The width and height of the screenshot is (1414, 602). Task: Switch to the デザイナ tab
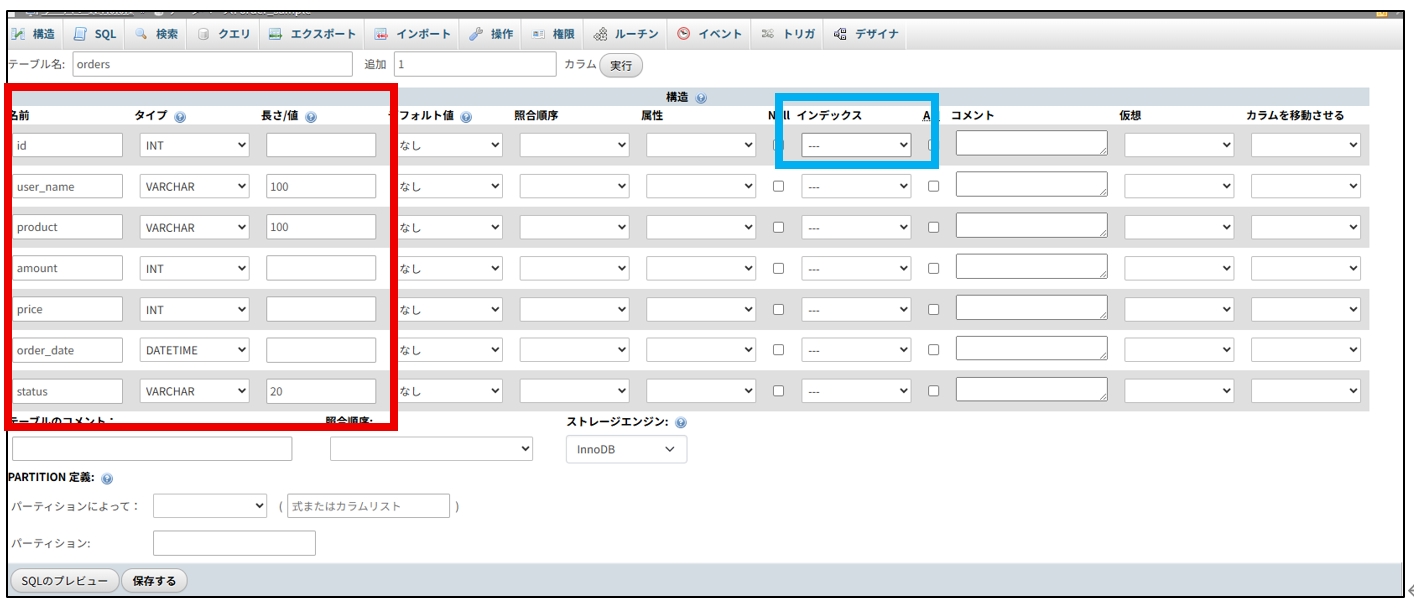click(867, 34)
